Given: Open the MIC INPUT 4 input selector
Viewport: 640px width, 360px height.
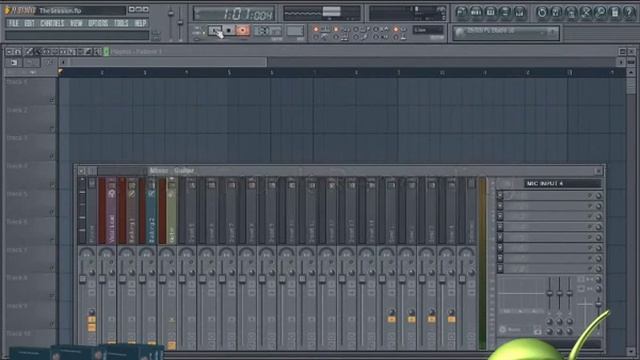Looking at the screenshot, I should click(x=562, y=184).
